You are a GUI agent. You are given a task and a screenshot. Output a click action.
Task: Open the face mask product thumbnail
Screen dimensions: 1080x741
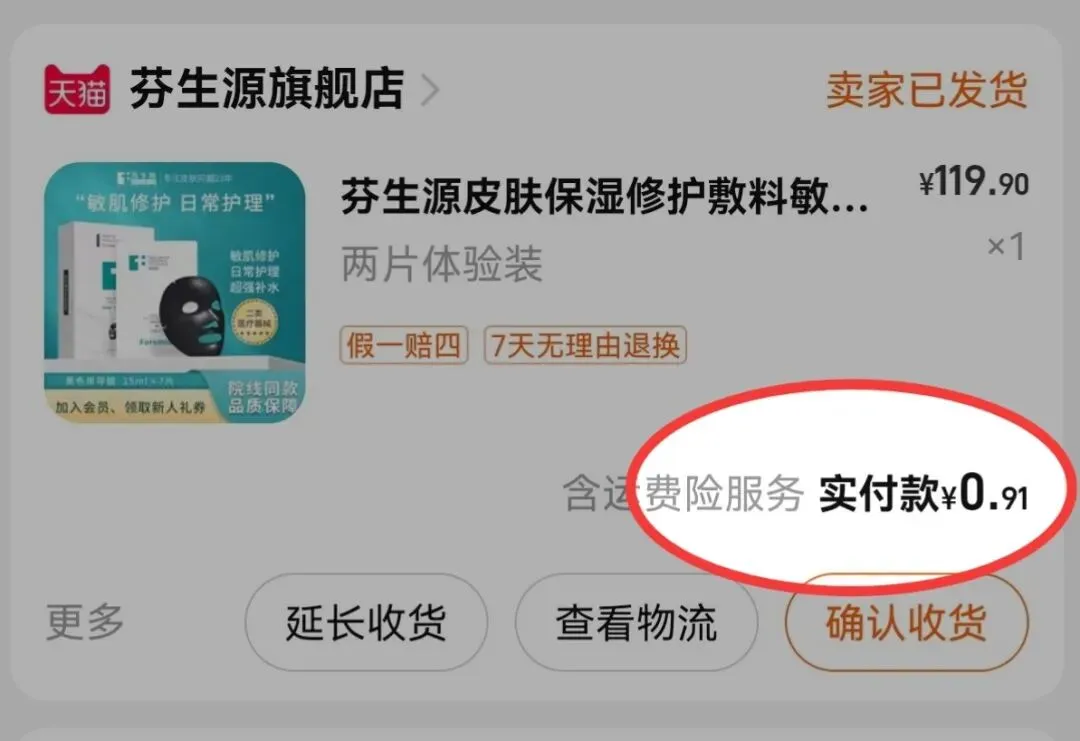tap(174, 292)
